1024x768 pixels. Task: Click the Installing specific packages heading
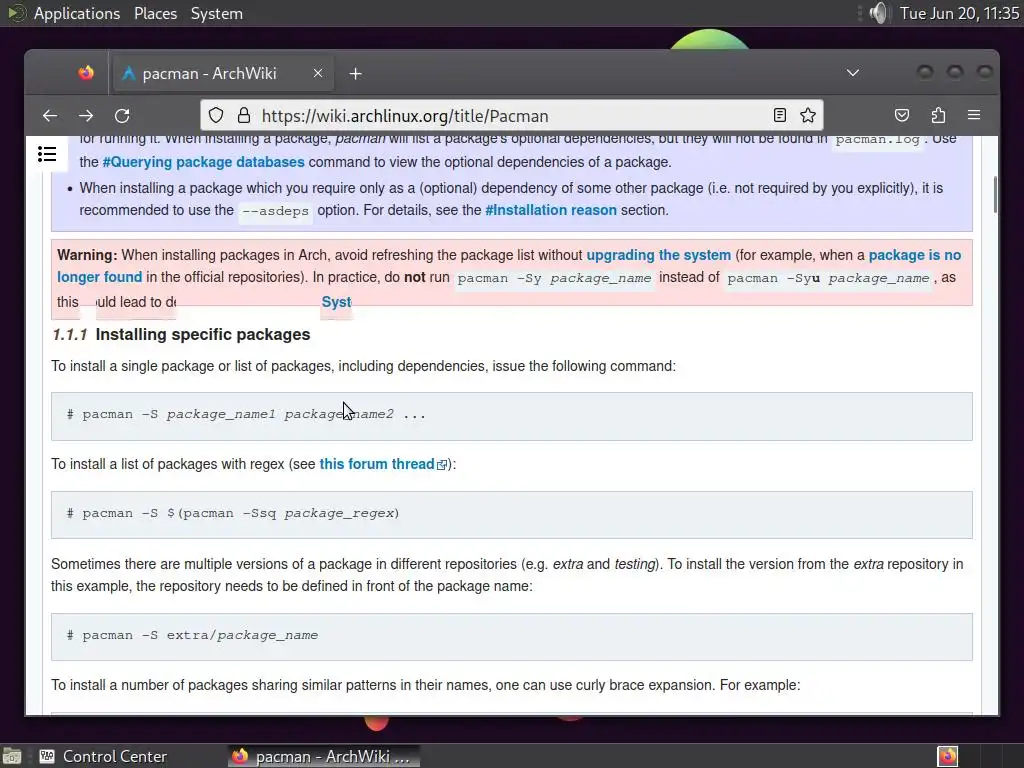coord(202,334)
